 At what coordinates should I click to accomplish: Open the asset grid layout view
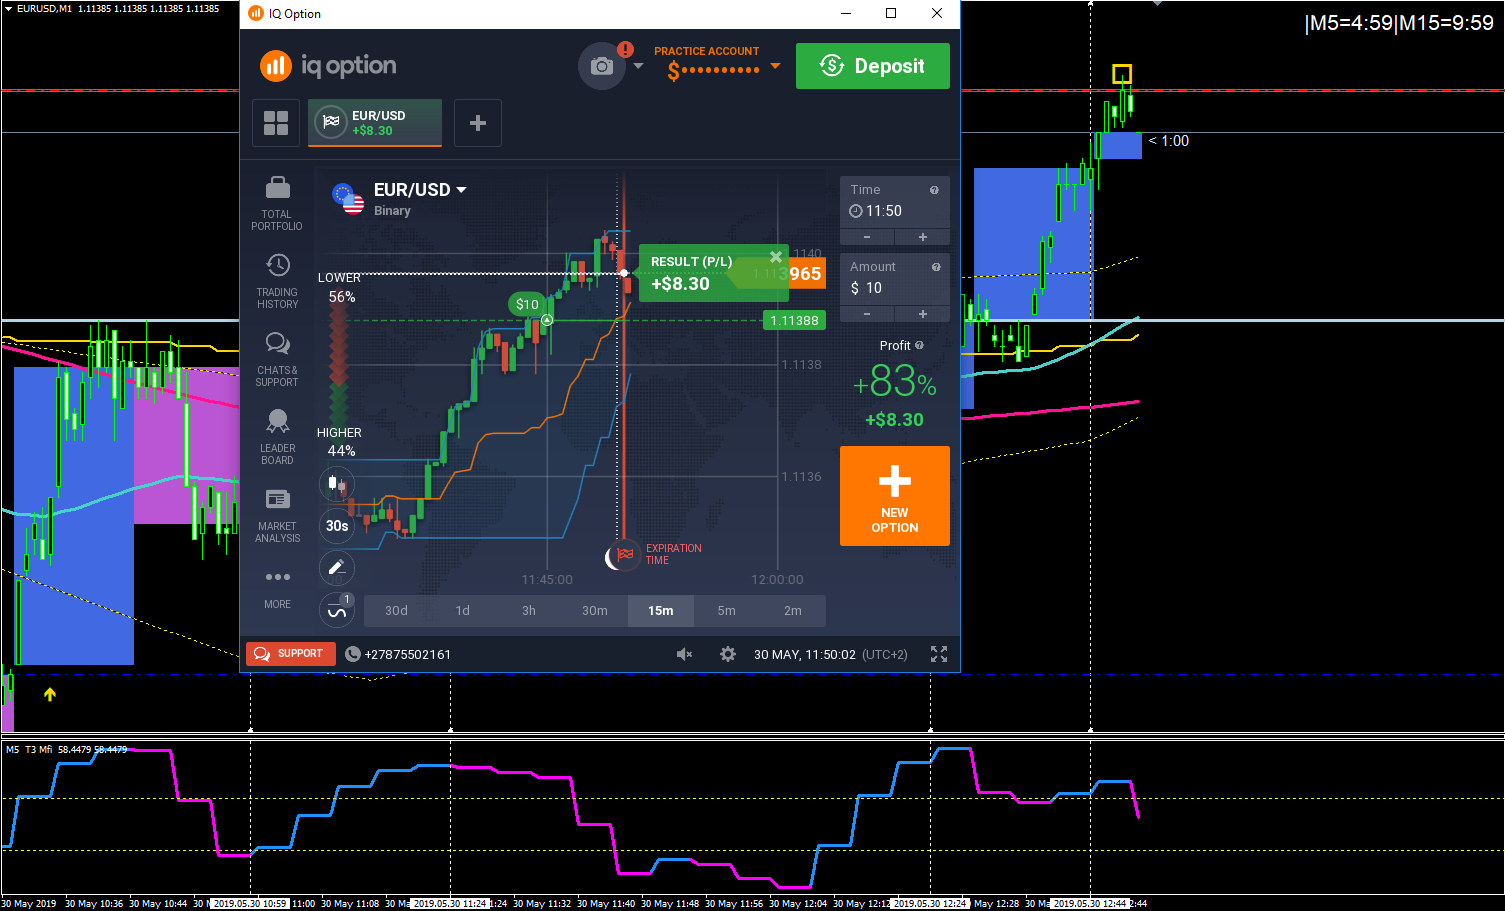coord(276,123)
